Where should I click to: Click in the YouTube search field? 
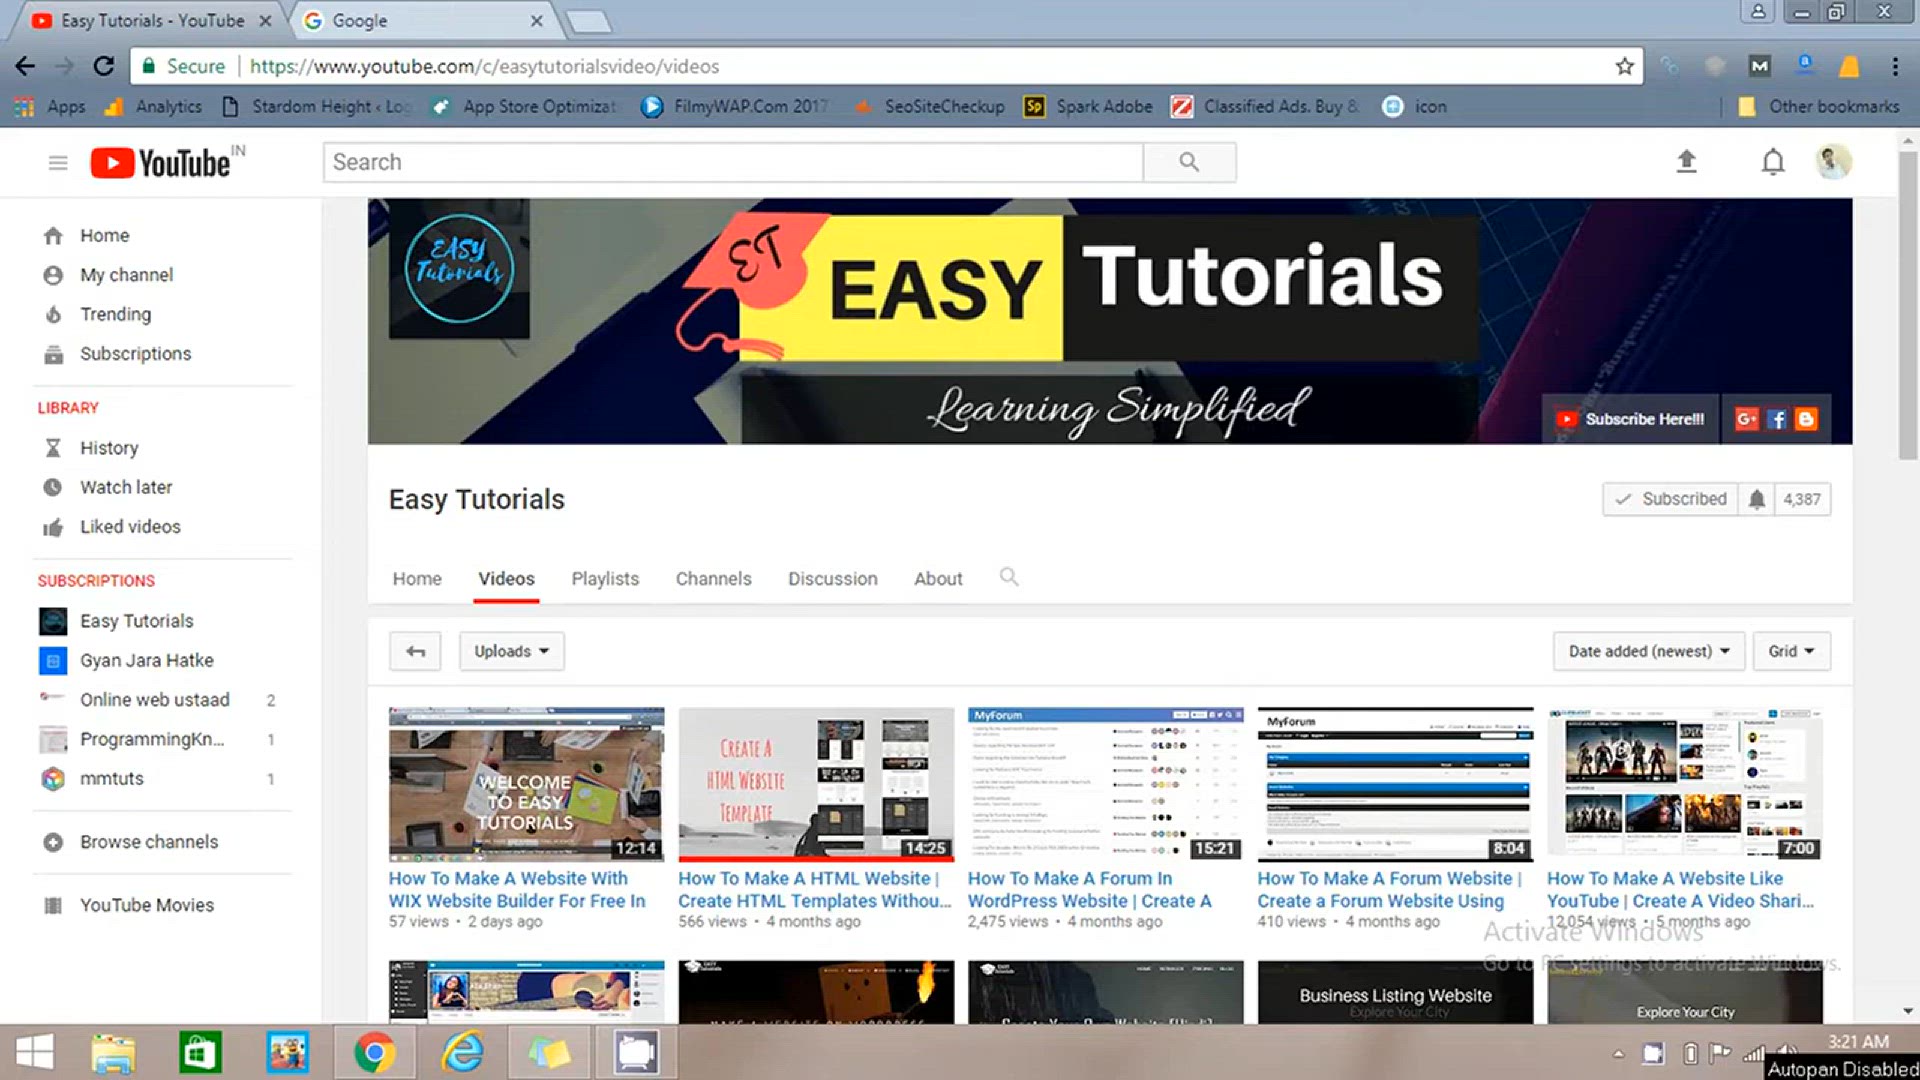[733, 162]
